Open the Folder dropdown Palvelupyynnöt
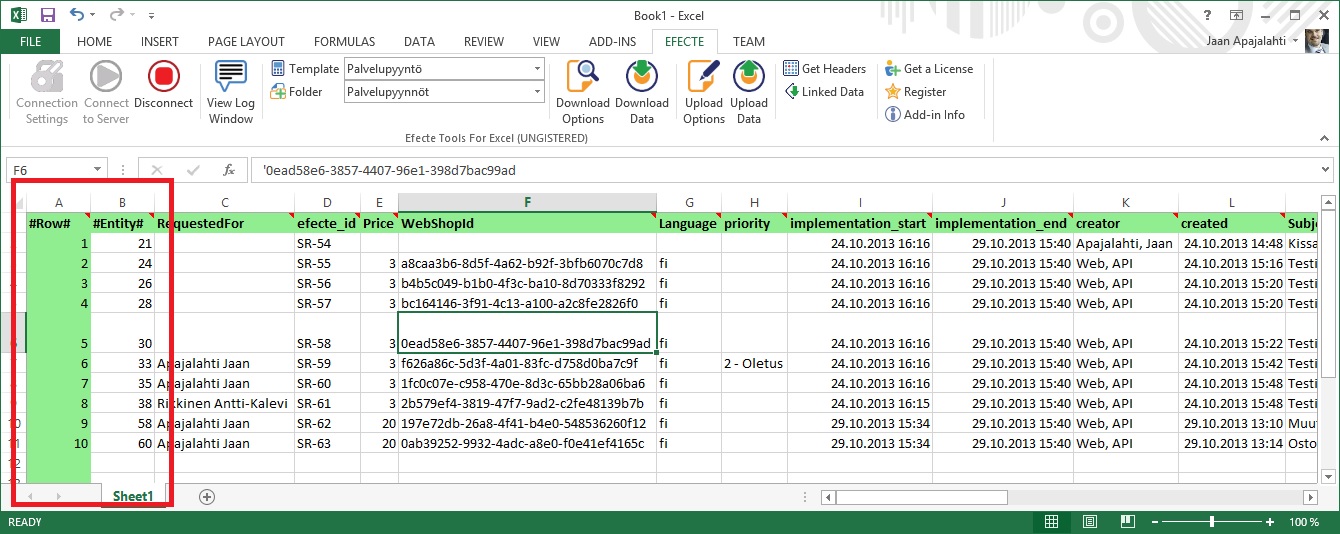1340x534 pixels. click(x=537, y=92)
